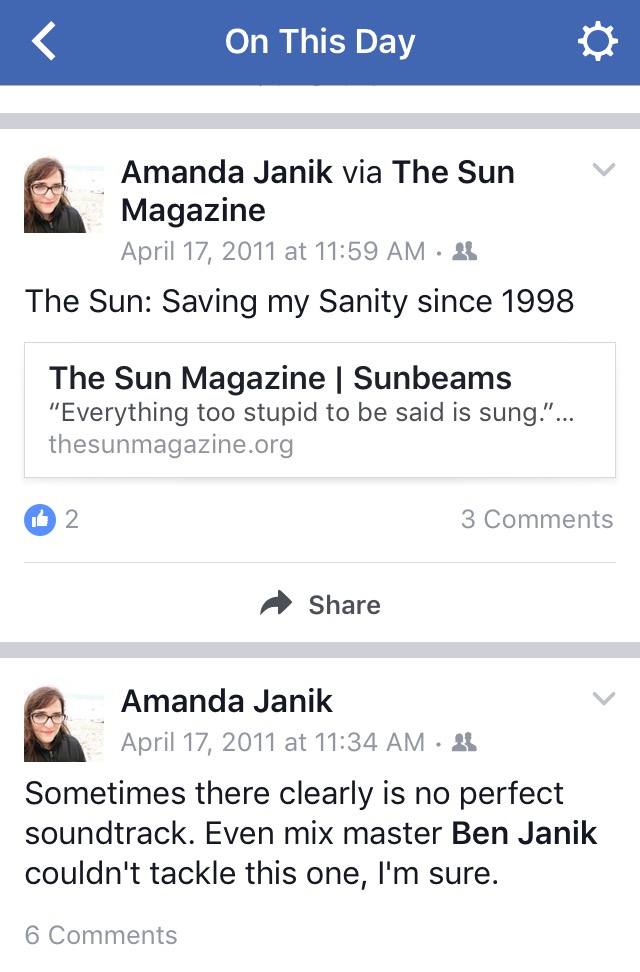Open On This Day settings gear

(597, 42)
